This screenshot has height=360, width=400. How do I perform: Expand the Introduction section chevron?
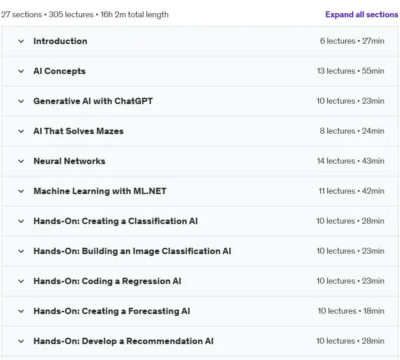tap(21, 41)
